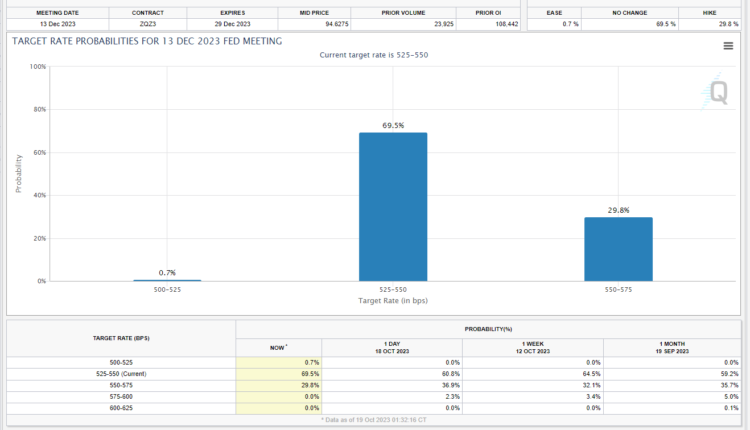
Task: Click the 550-575 target rate bar
Action: click(618, 249)
